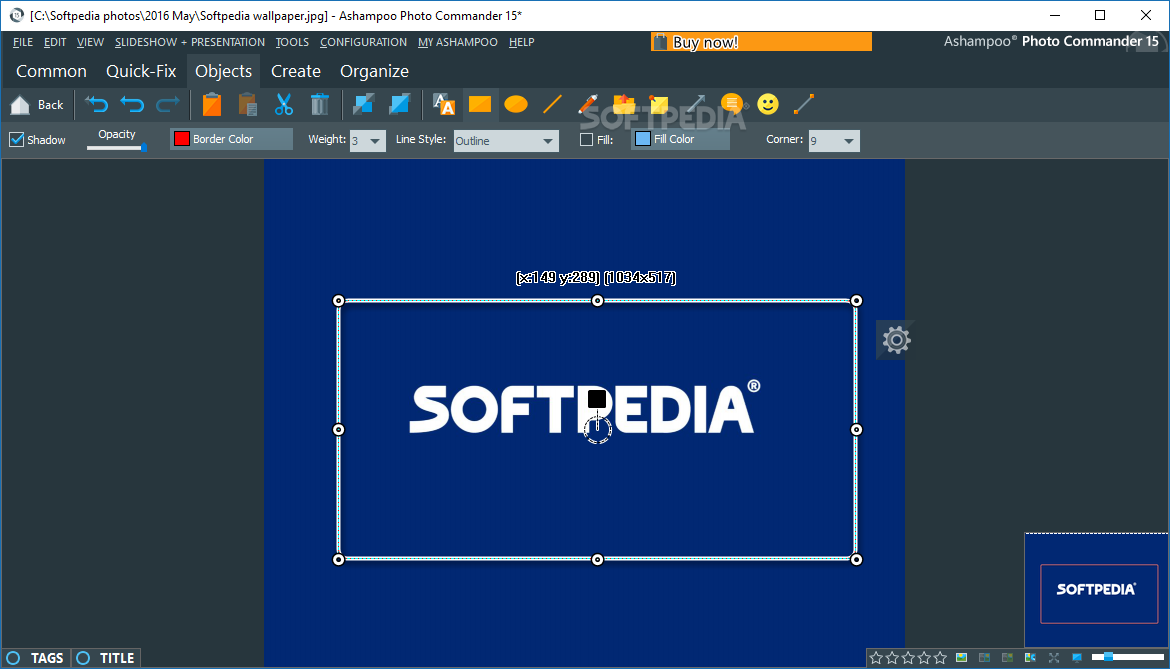Click the top-left rectangle selection handle
The width and height of the screenshot is (1170, 669).
tap(338, 301)
